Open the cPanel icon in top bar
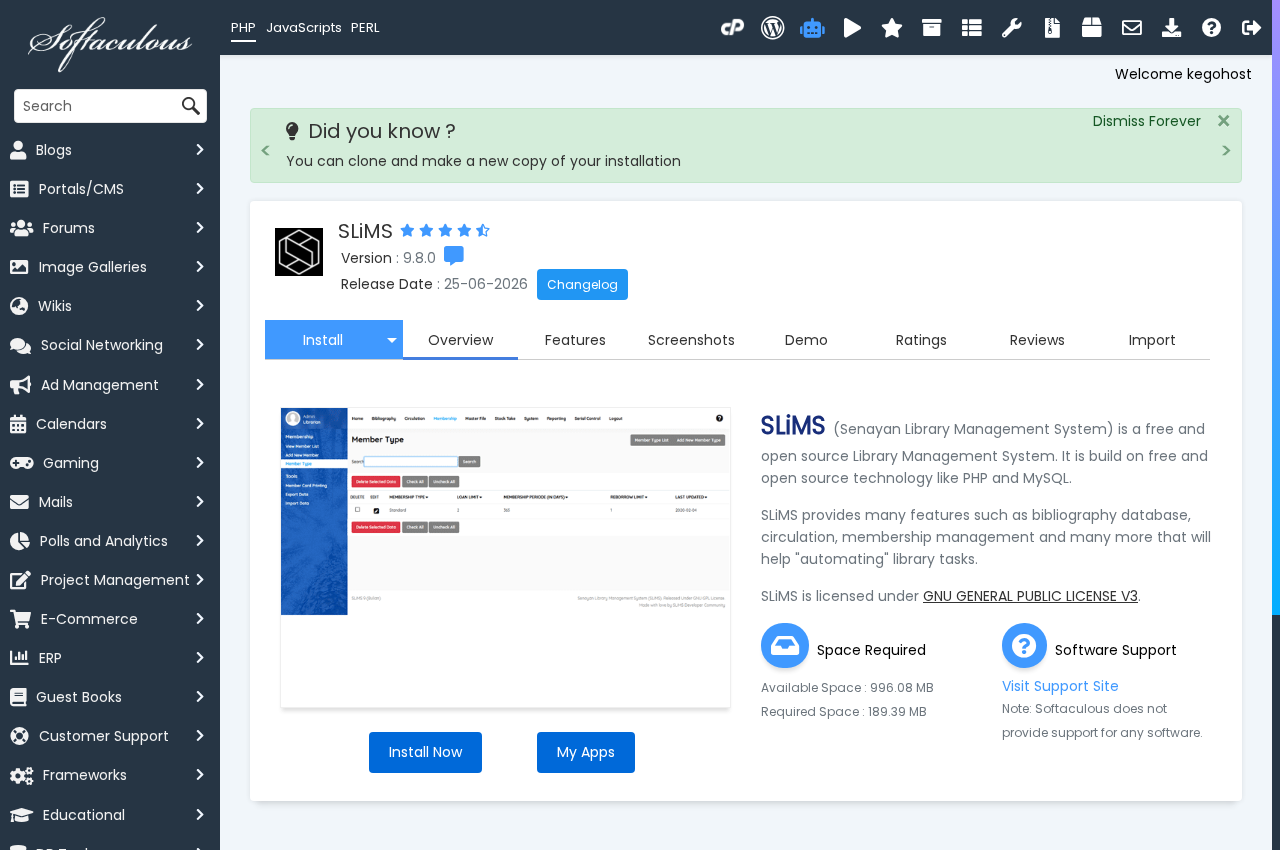1280x850 pixels. (x=732, y=28)
